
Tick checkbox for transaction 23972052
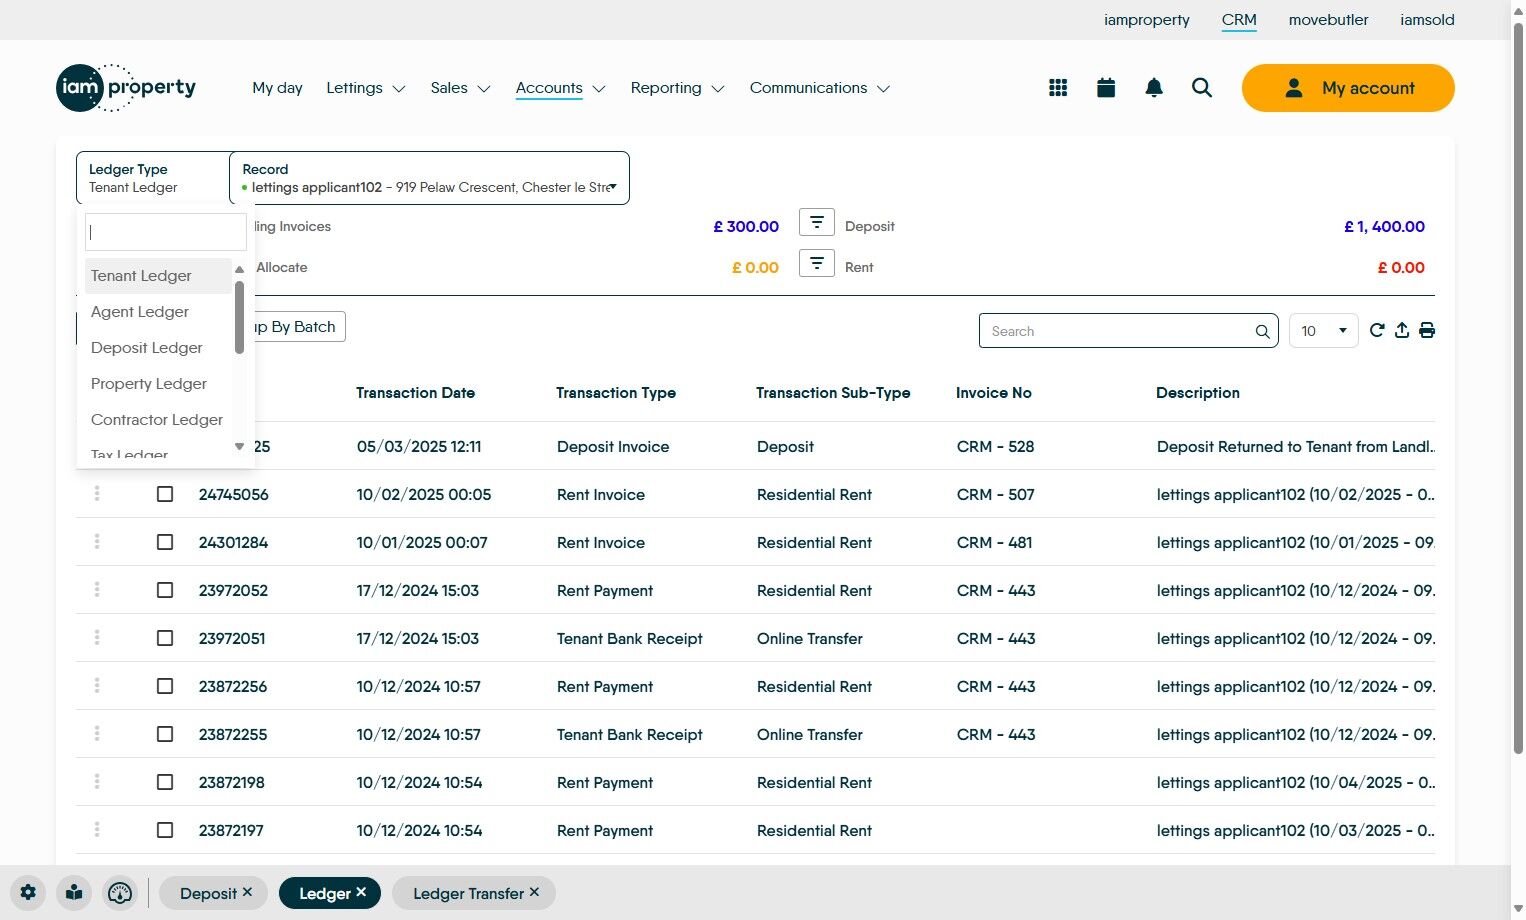(x=165, y=590)
